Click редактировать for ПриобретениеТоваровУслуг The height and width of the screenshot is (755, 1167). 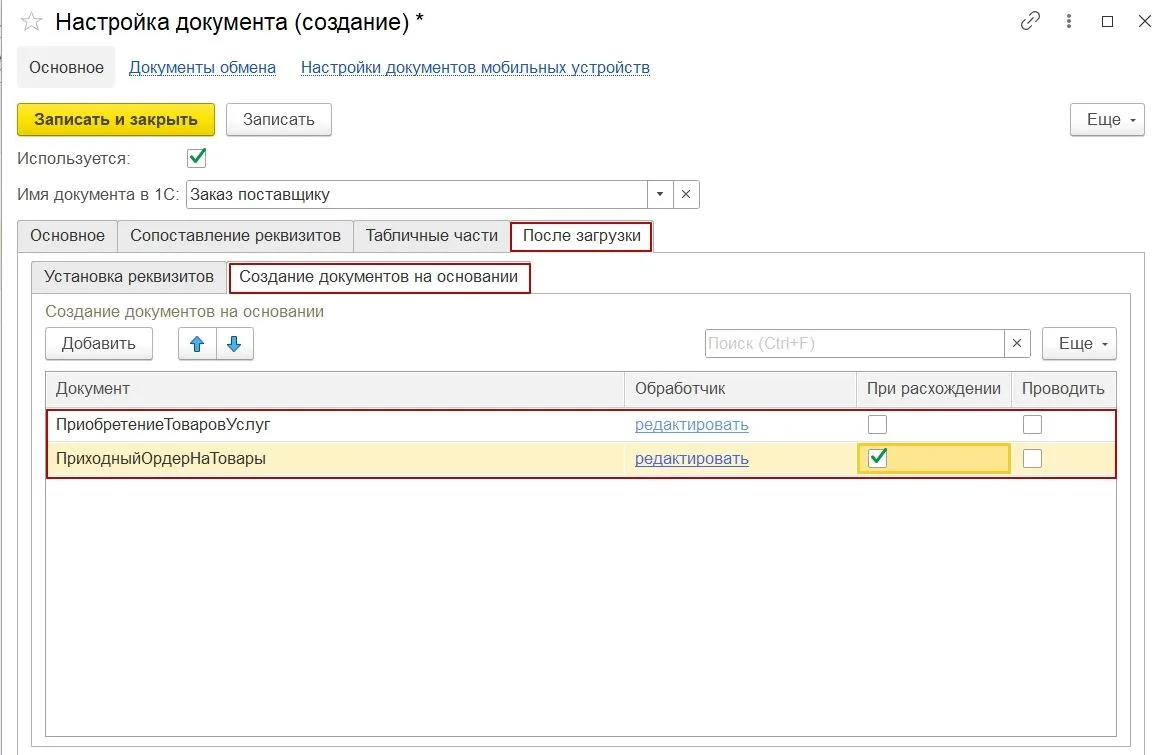tap(691, 424)
